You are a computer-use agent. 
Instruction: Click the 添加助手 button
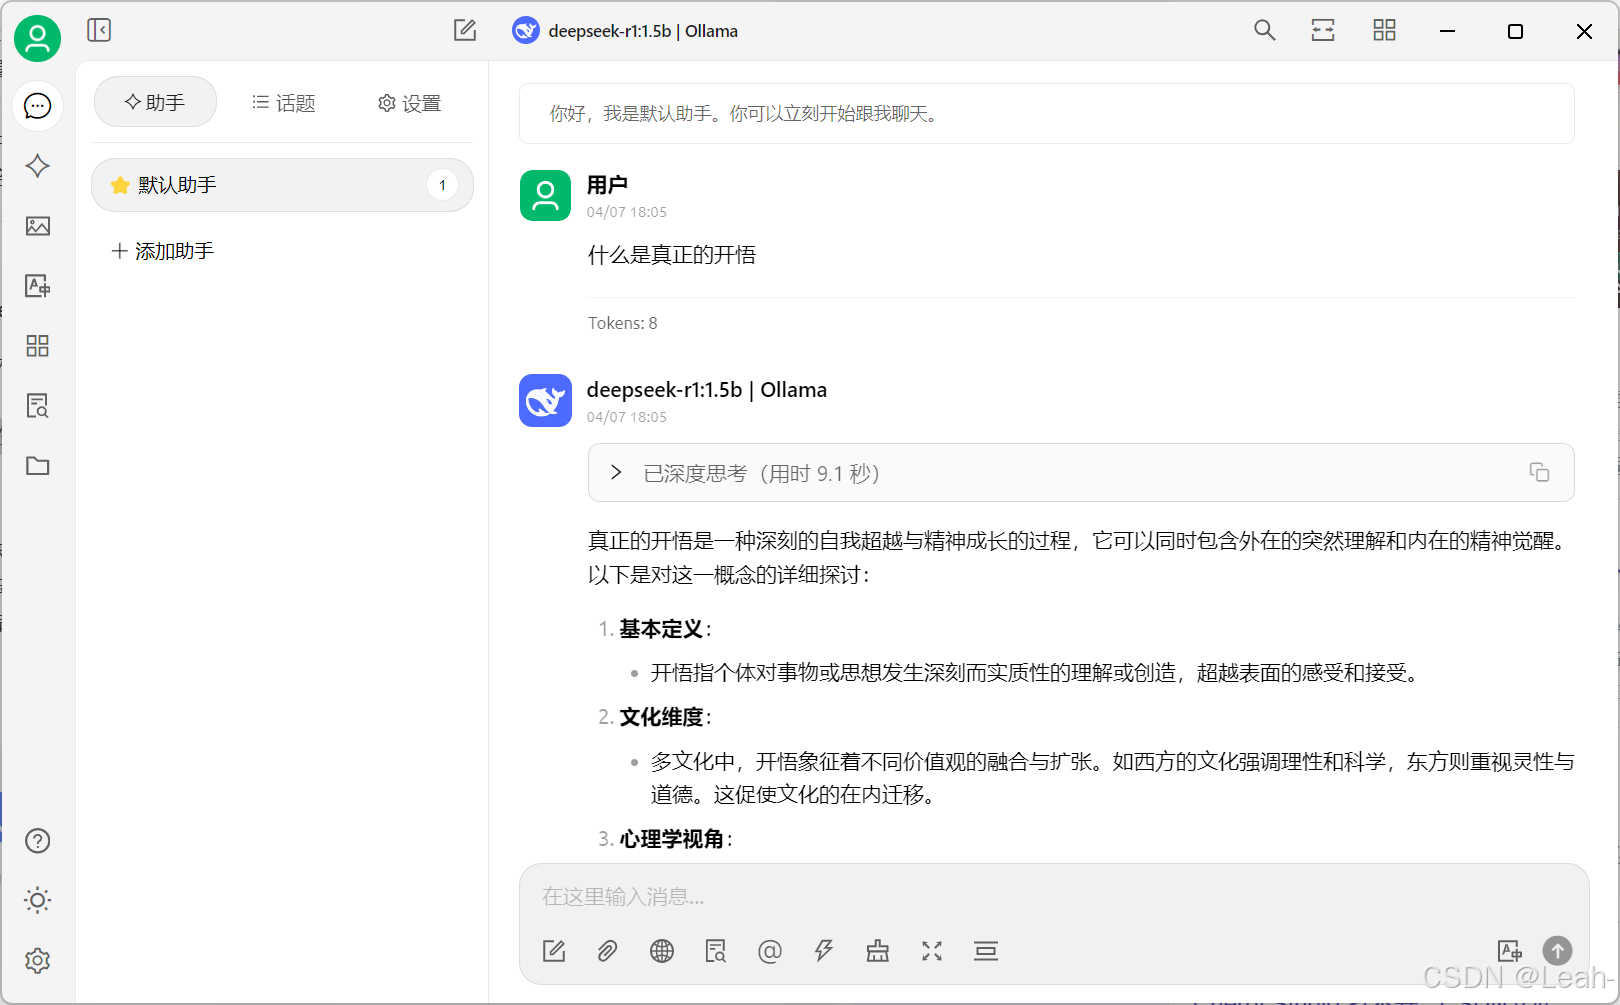[162, 250]
